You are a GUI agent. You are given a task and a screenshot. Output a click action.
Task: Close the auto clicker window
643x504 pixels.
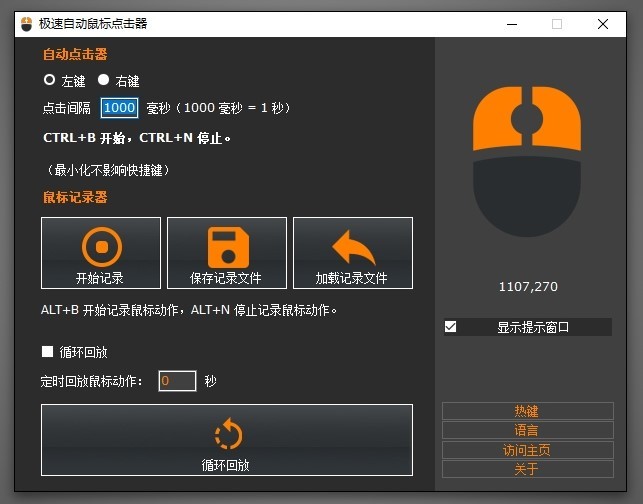(602, 24)
